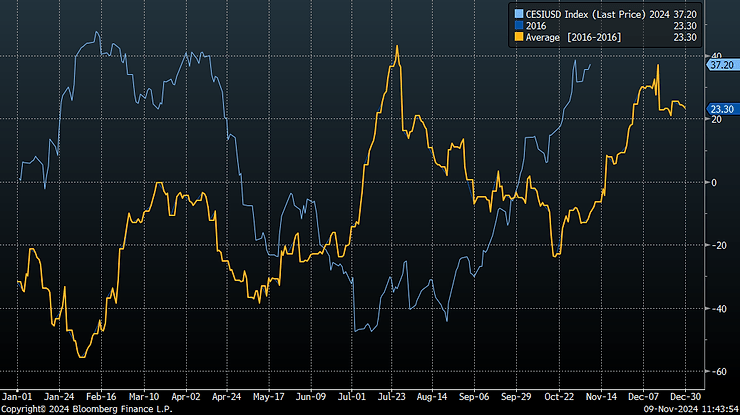Click the orange Average legend swatch
Screen dimensions: 740x415
click(x=519, y=37)
